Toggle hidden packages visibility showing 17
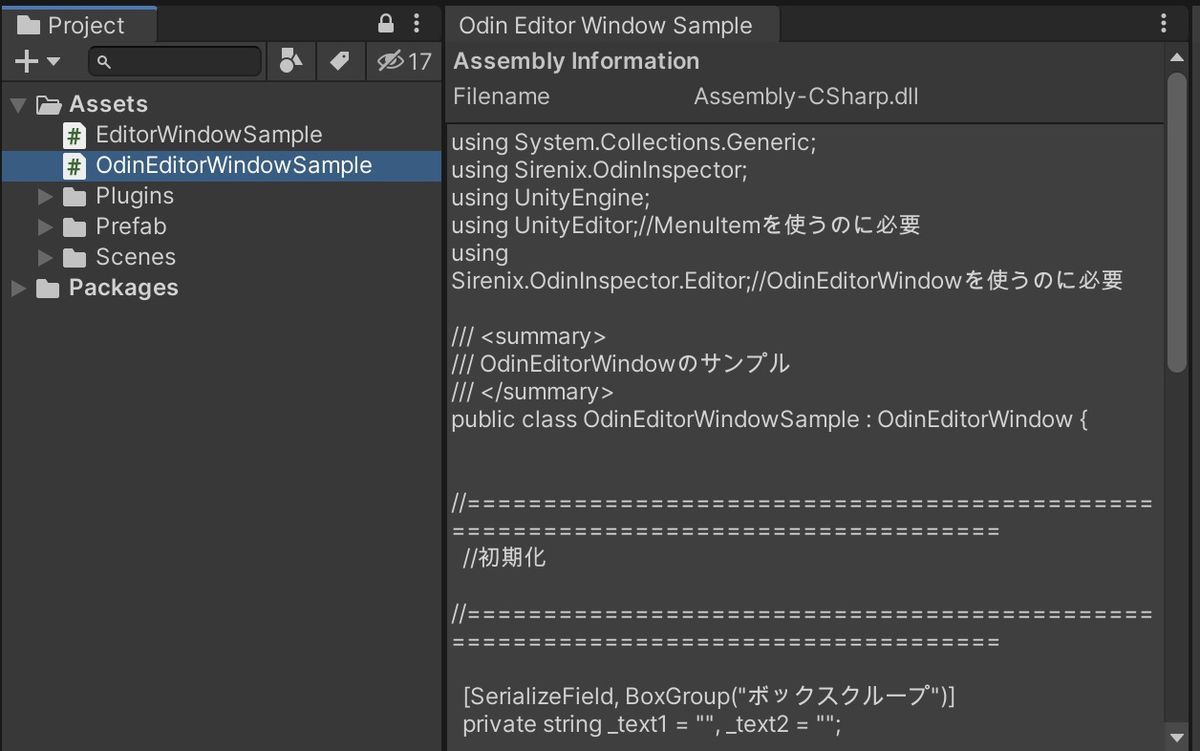Image resolution: width=1200 pixels, height=751 pixels. point(404,62)
